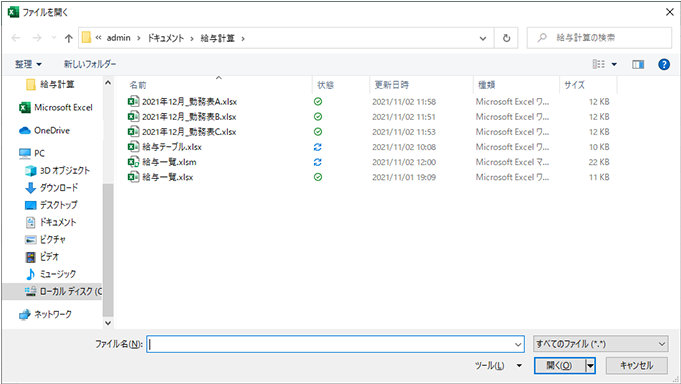Open 3D オブジェクト in navigation pane
Screen dimensions: 681x384
[57, 171]
